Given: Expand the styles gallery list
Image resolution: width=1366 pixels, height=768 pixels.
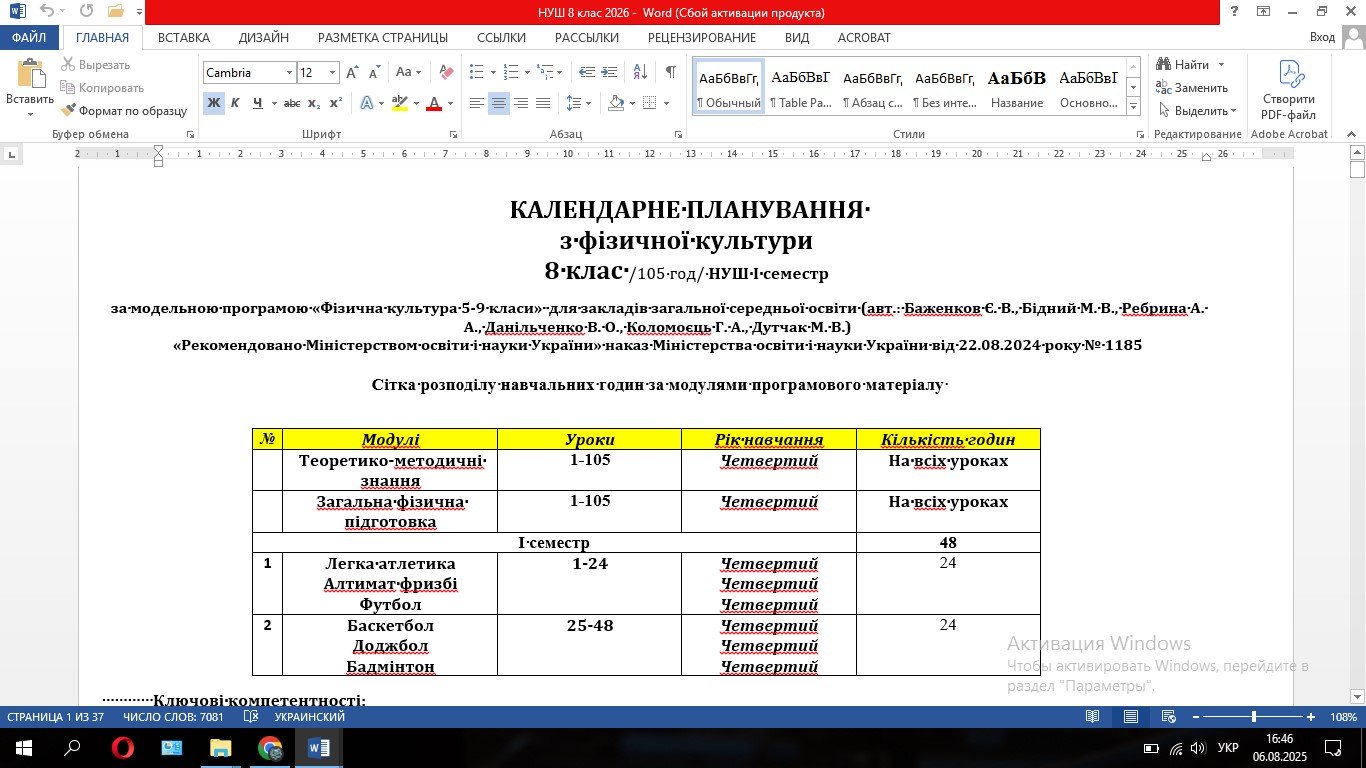Looking at the screenshot, I should [x=1133, y=105].
